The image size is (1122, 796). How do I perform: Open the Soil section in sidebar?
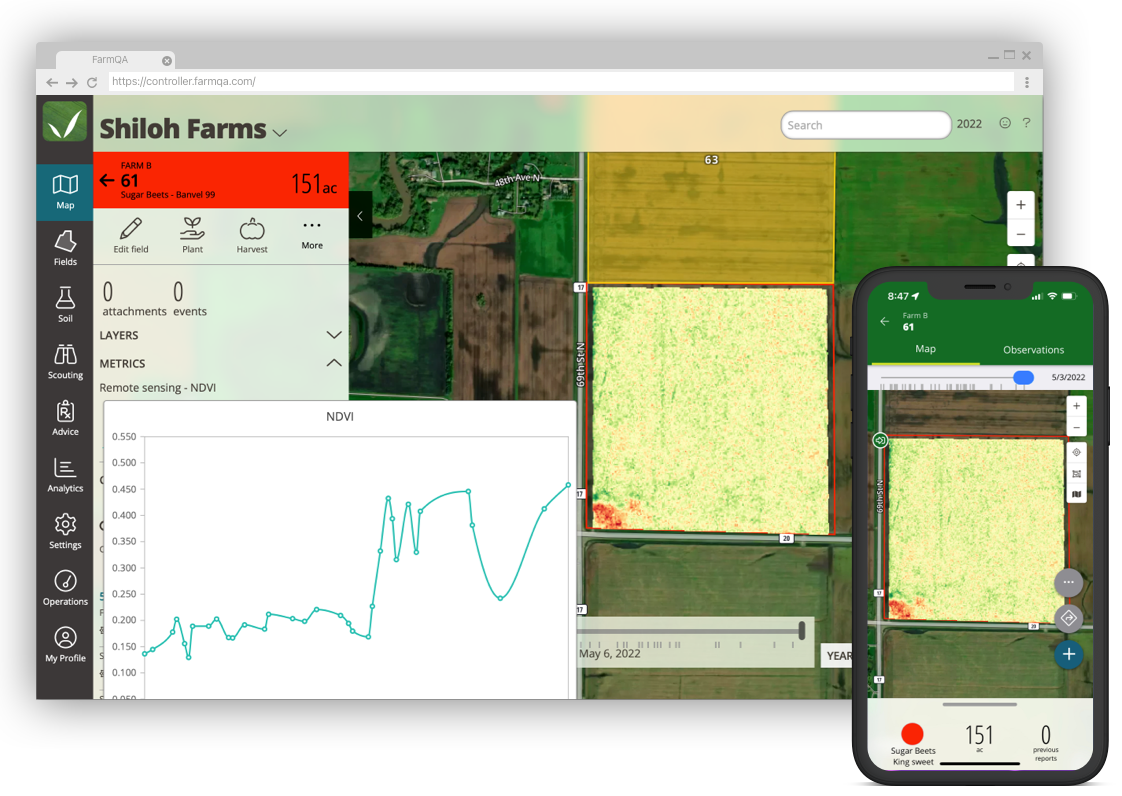(x=65, y=304)
